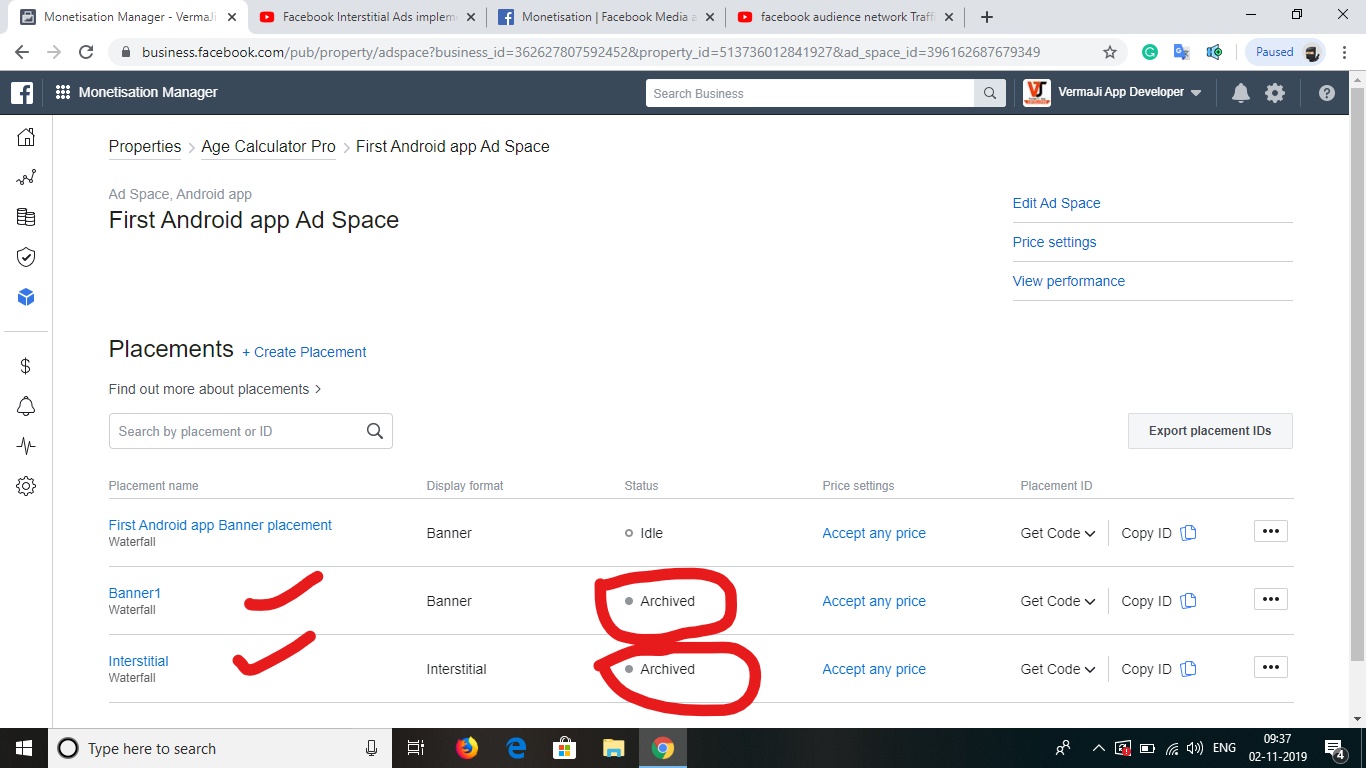
Task: Open new browser tab
Action: 987,17
